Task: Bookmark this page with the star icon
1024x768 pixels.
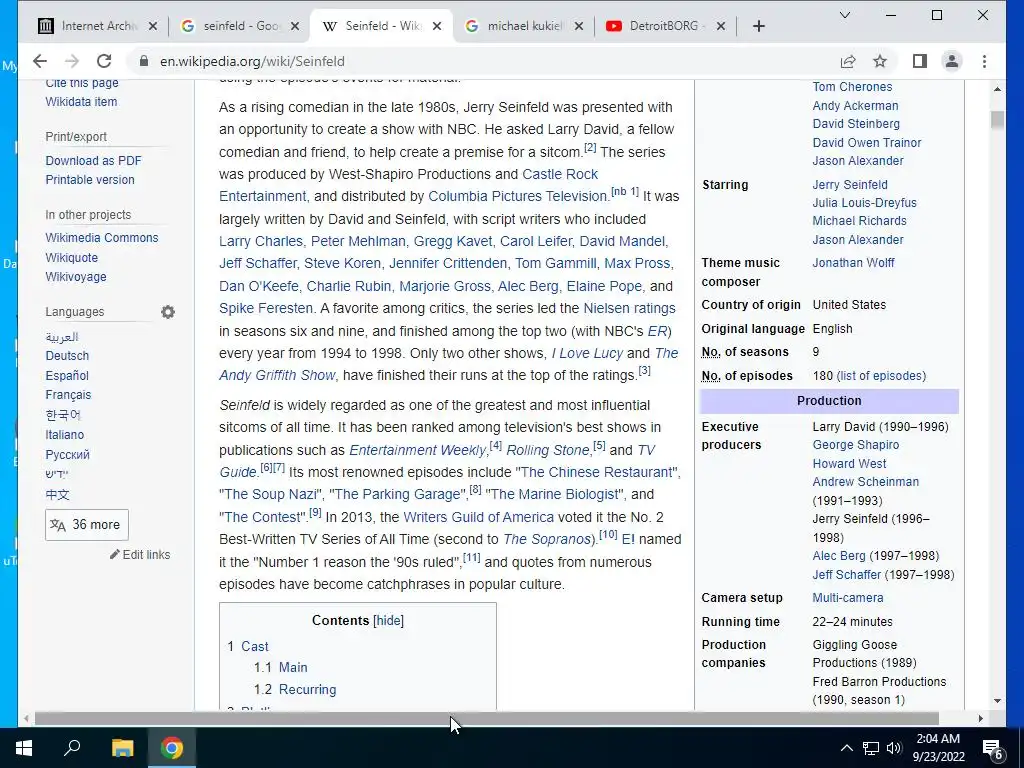Action: click(x=880, y=61)
